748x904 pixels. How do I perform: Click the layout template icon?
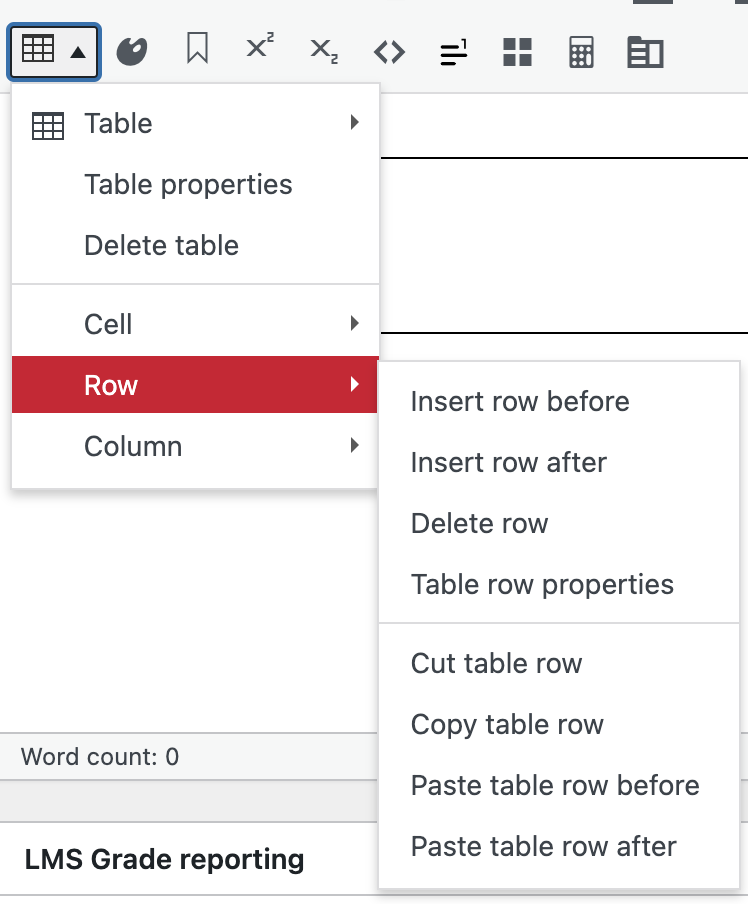tap(645, 52)
